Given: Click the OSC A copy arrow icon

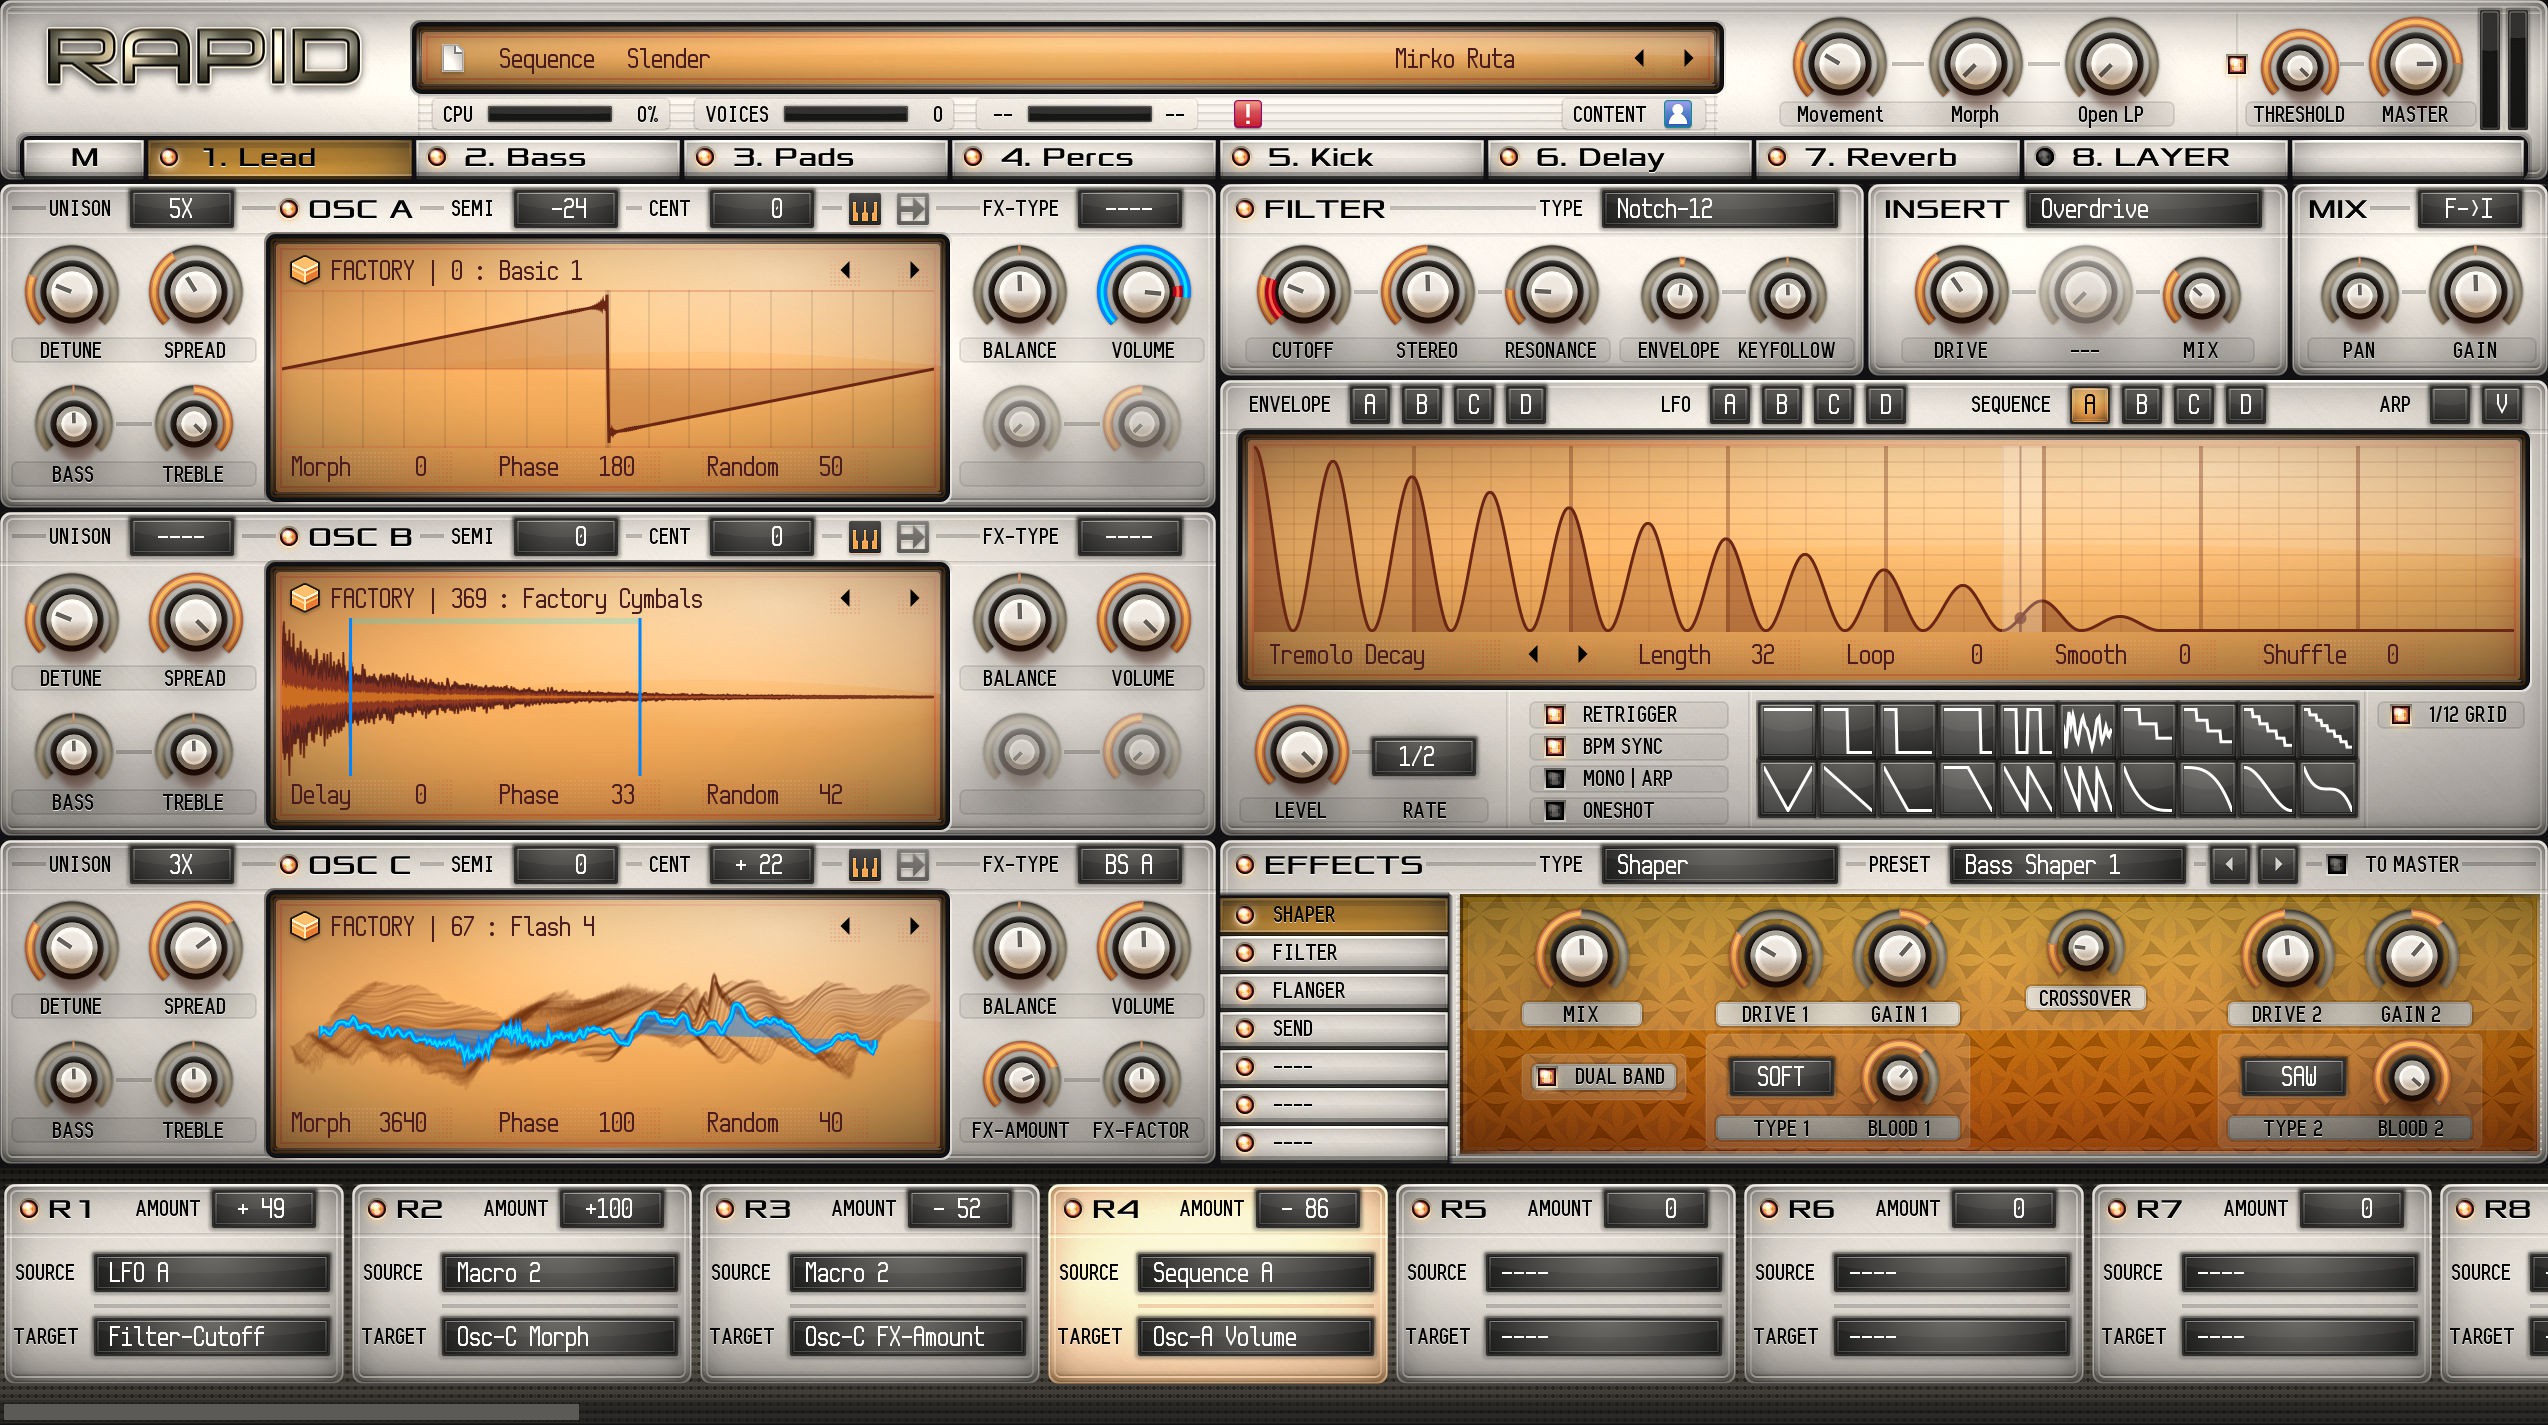Looking at the screenshot, I should coord(912,209).
